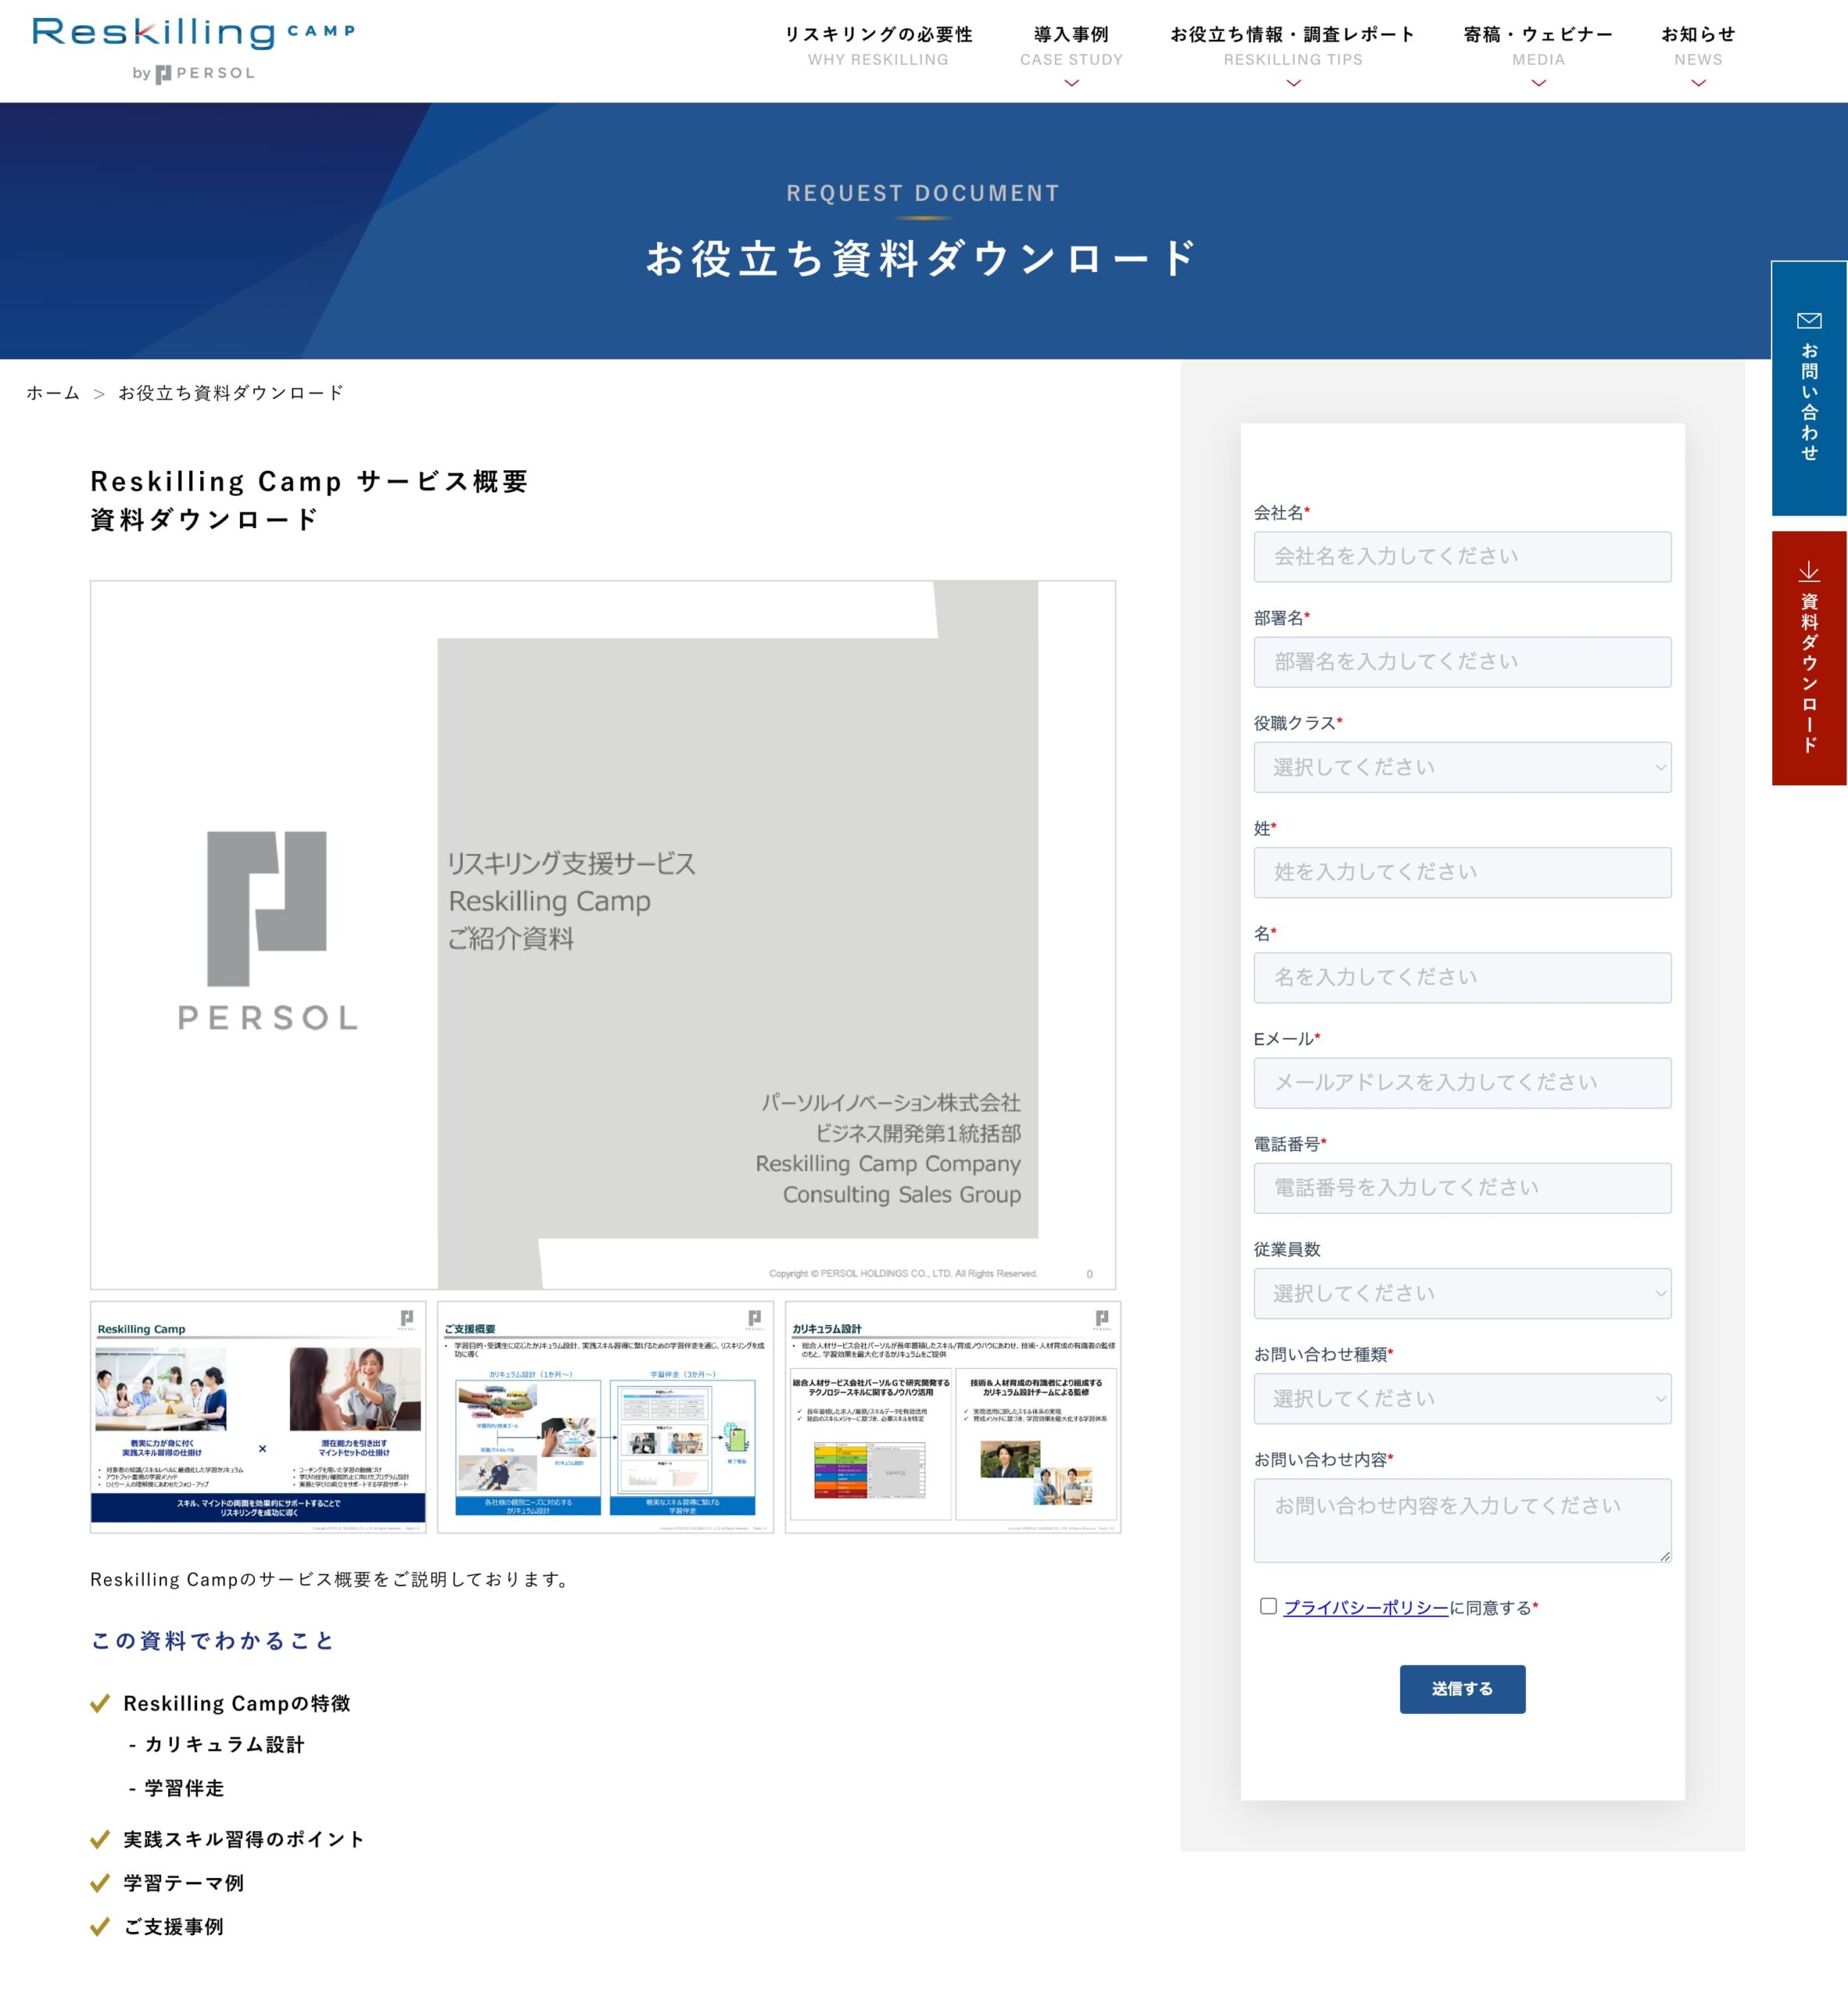Viewport: 1848px width, 2000px height.
Task: Click the お役立ち資料ダウンロード breadcrumb entry
Action: [231, 393]
